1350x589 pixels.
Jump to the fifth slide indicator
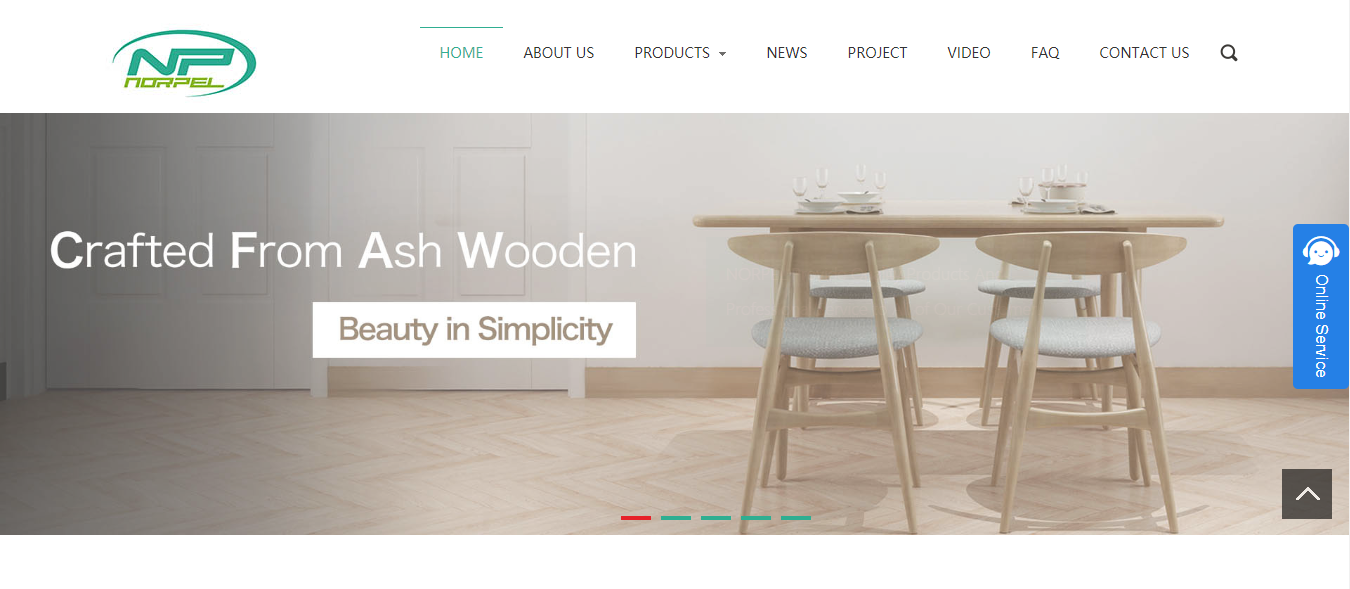(796, 517)
